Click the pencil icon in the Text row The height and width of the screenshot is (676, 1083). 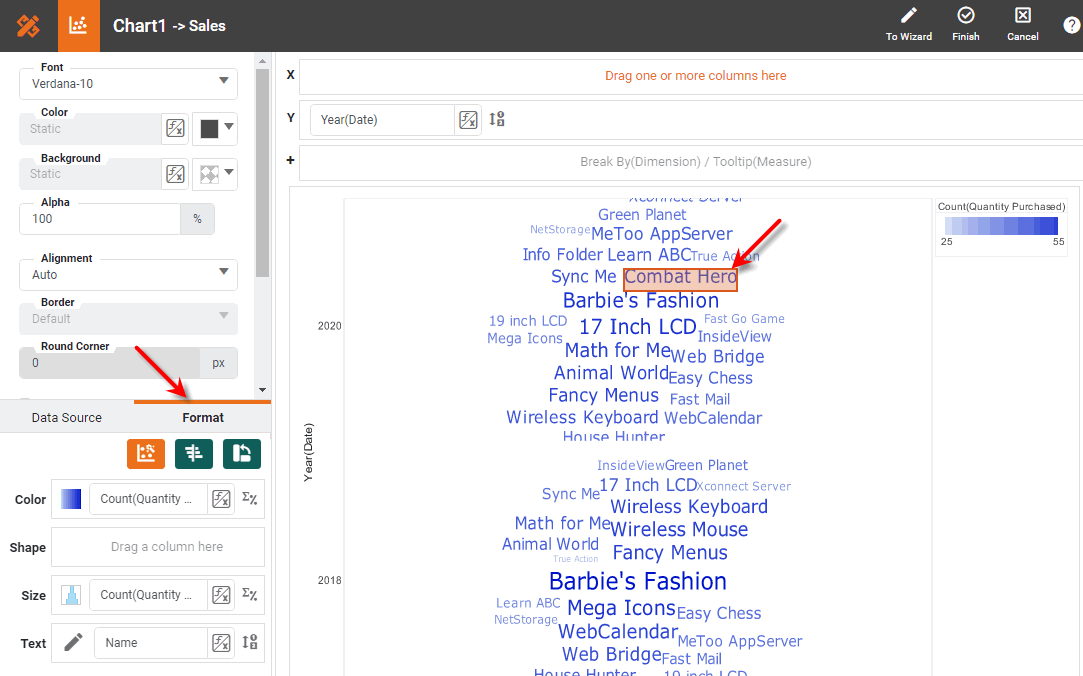71,642
